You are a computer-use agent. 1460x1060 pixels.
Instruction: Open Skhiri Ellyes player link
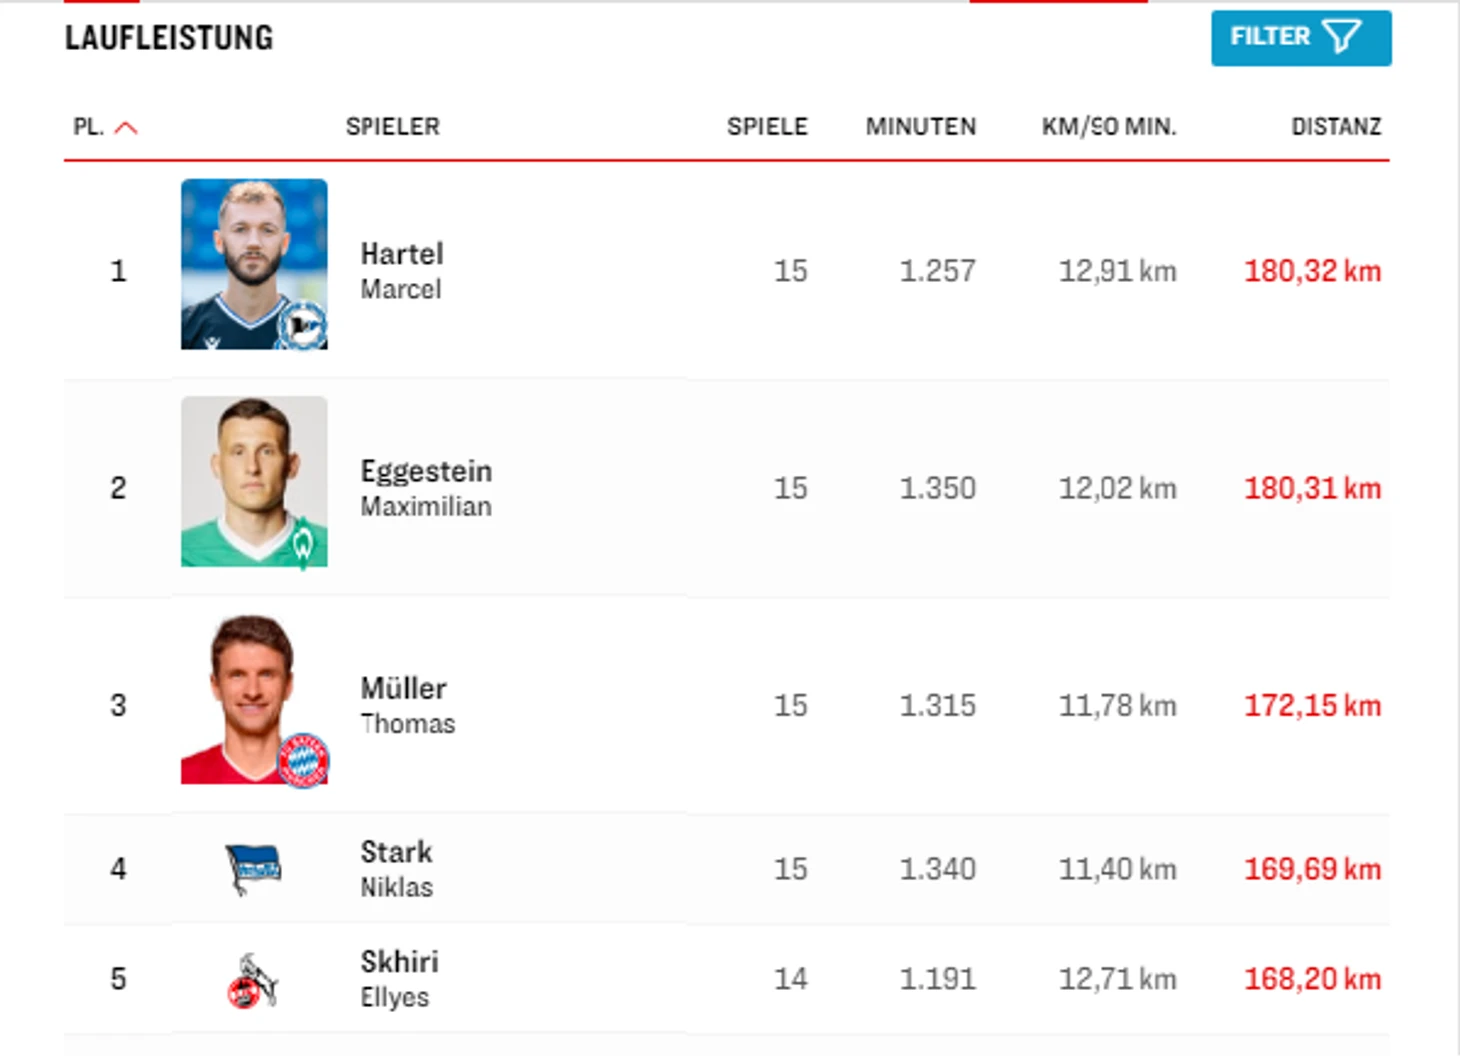click(399, 978)
